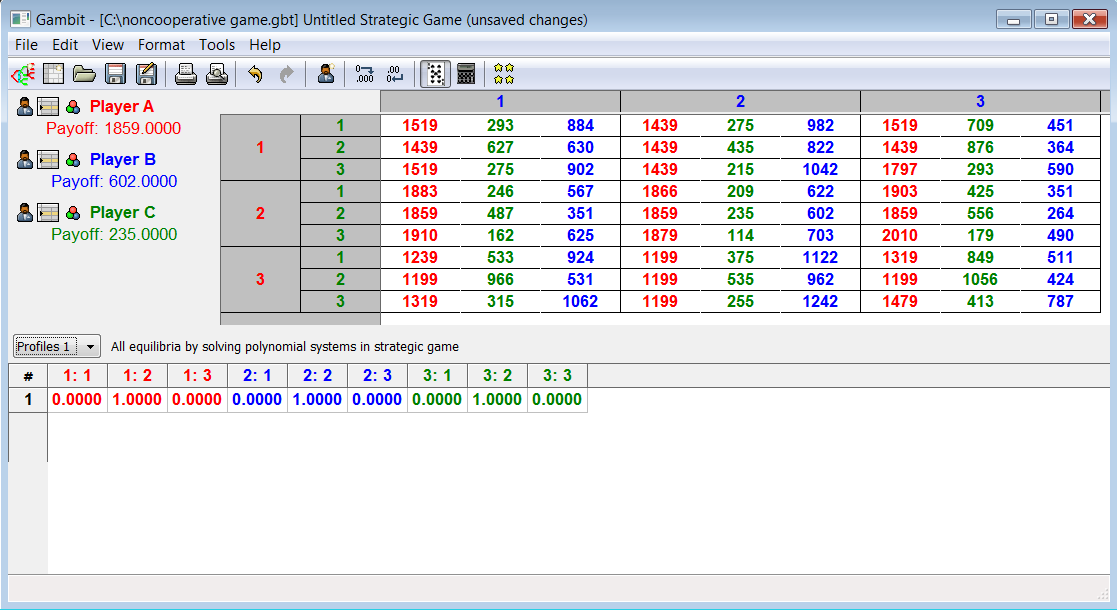Save the game with the floppy disk icon

115,74
